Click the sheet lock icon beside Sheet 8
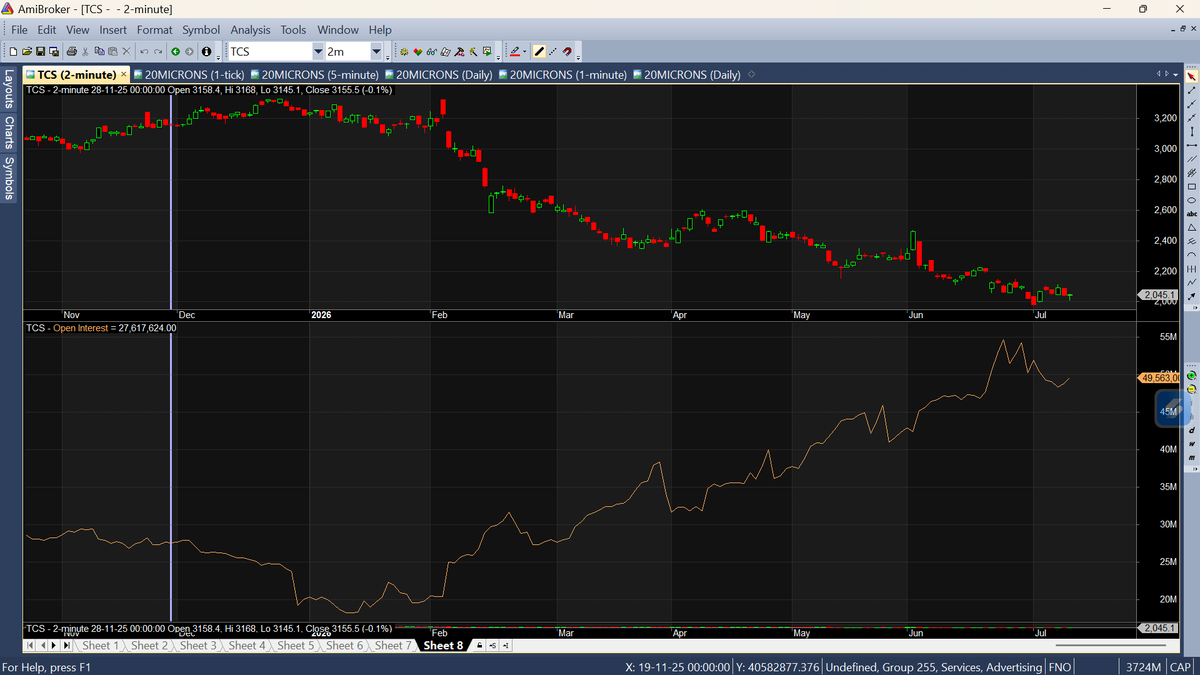 click(x=480, y=646)
